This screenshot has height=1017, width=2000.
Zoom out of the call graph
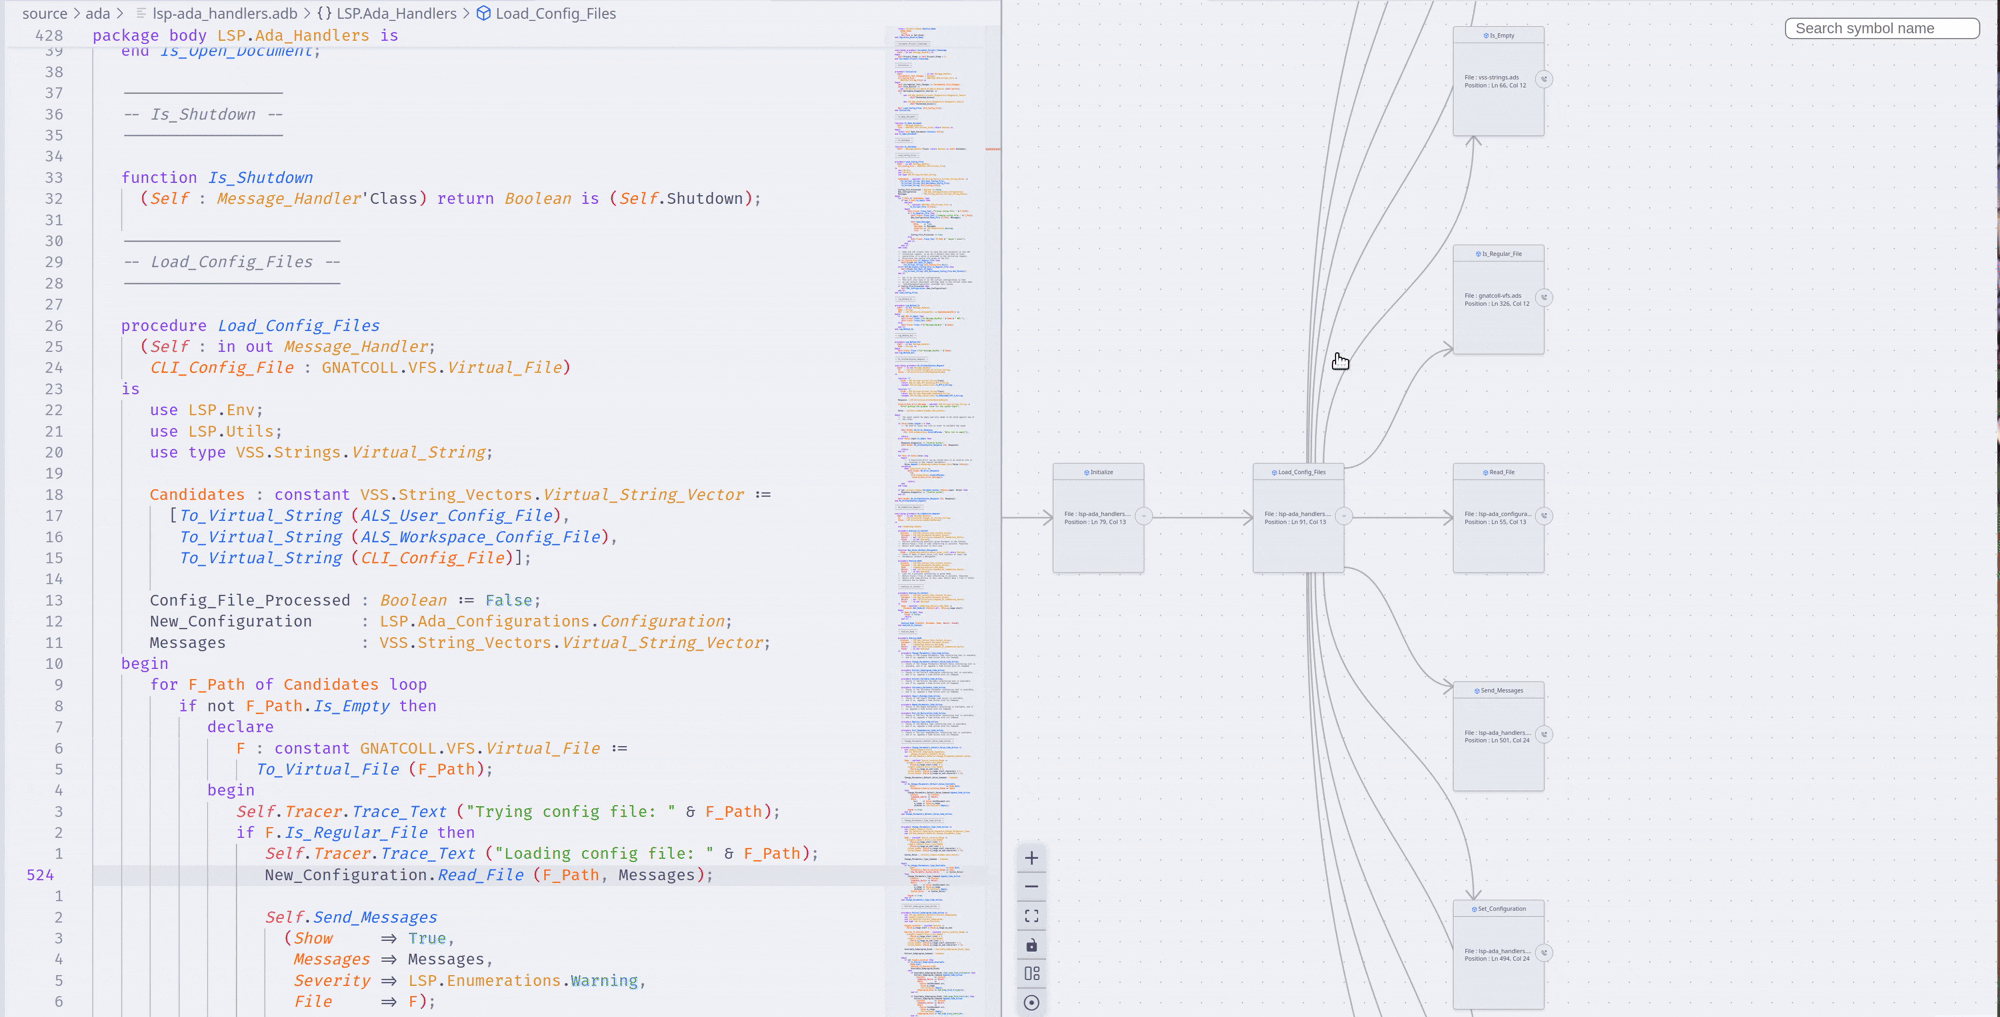(1031, 887)
